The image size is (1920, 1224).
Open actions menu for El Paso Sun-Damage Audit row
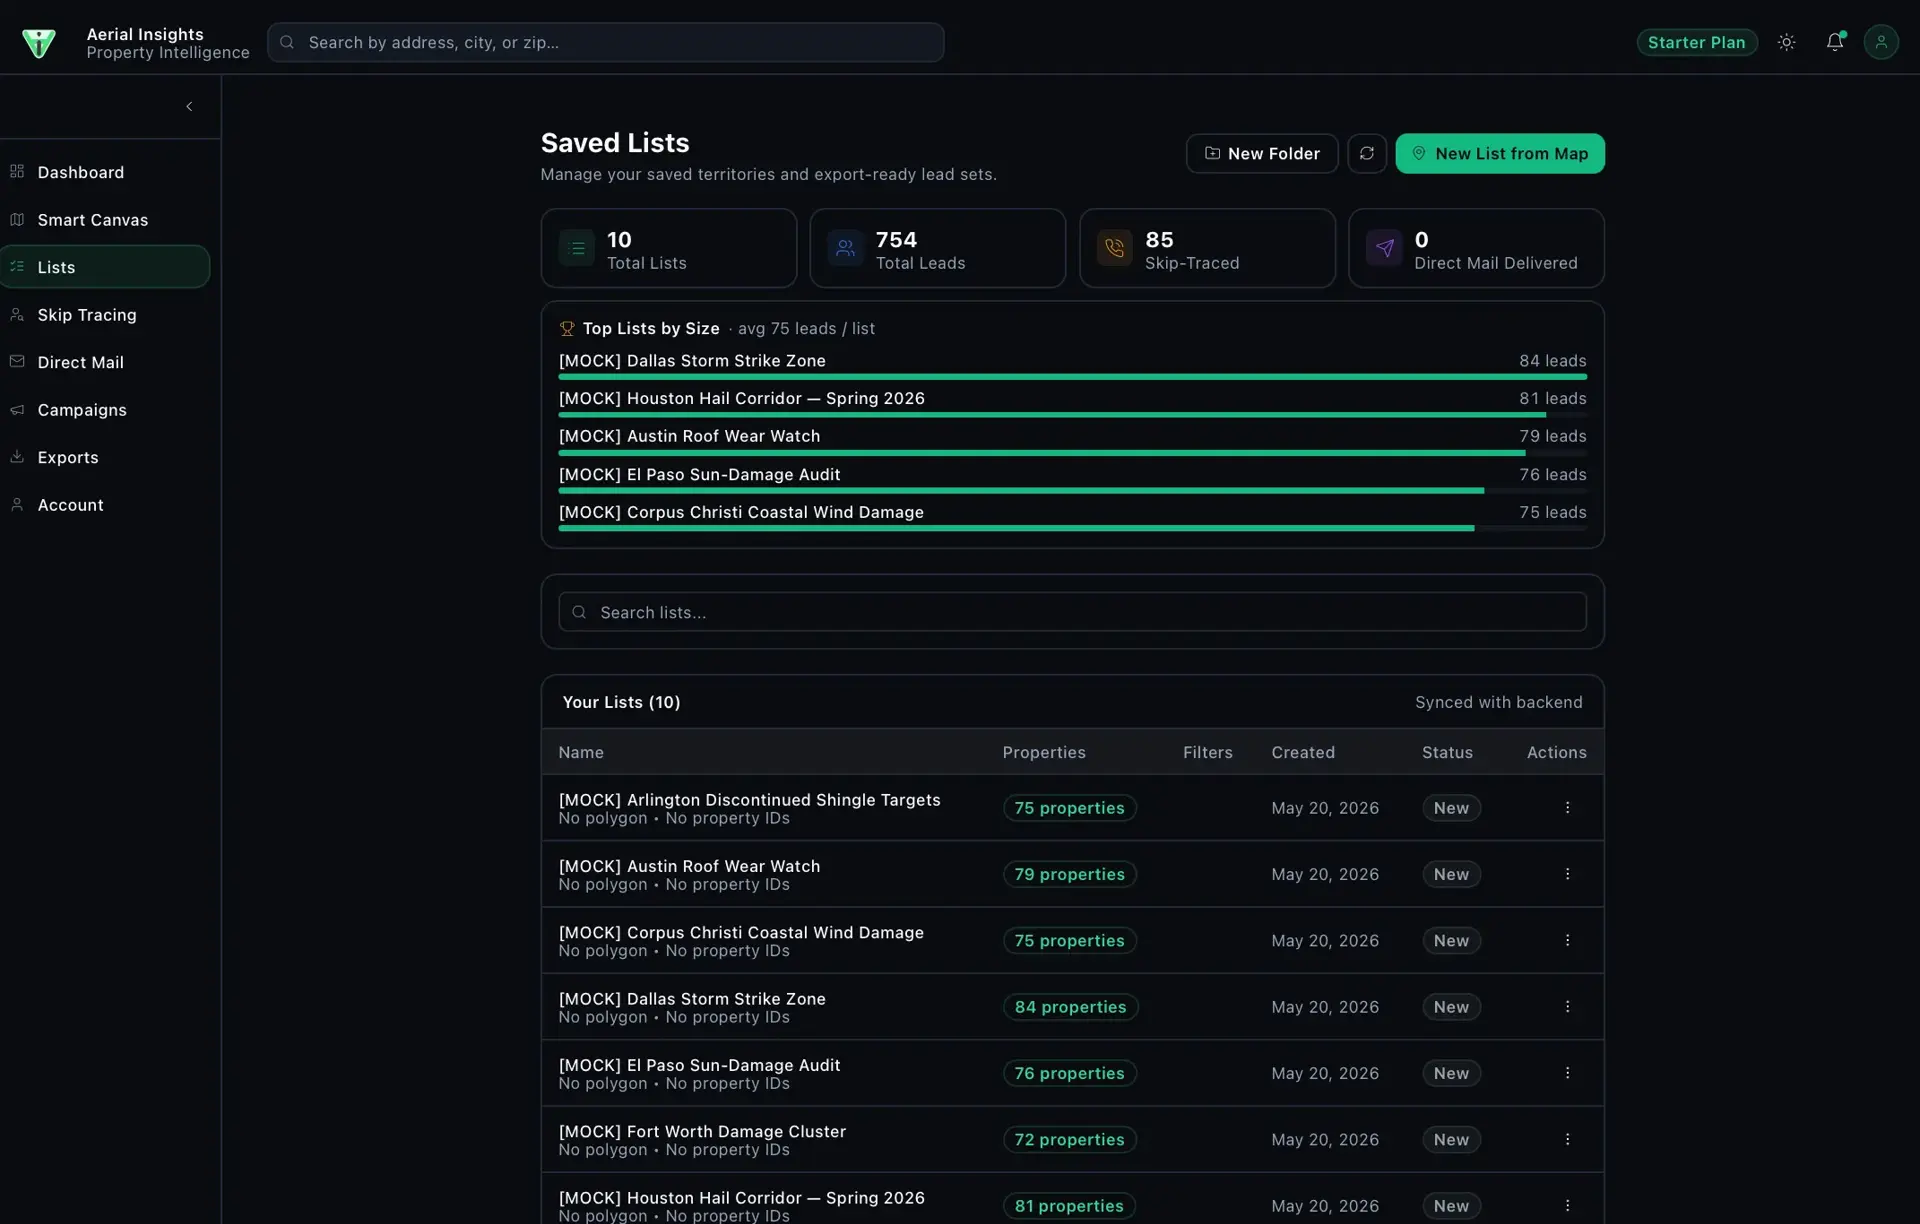(1567, 1073)
